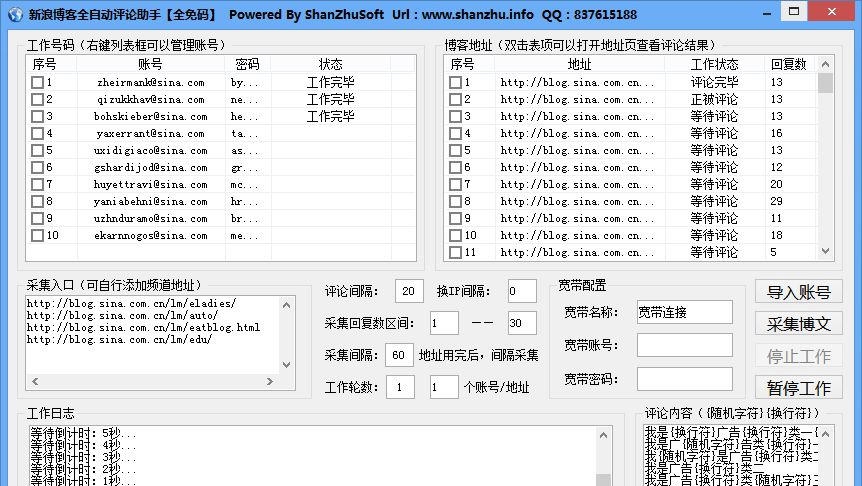Select the http://blog.sina.com.cn/lm/auto/ line
The image size is (862, 486).
(x=122, y=316)
